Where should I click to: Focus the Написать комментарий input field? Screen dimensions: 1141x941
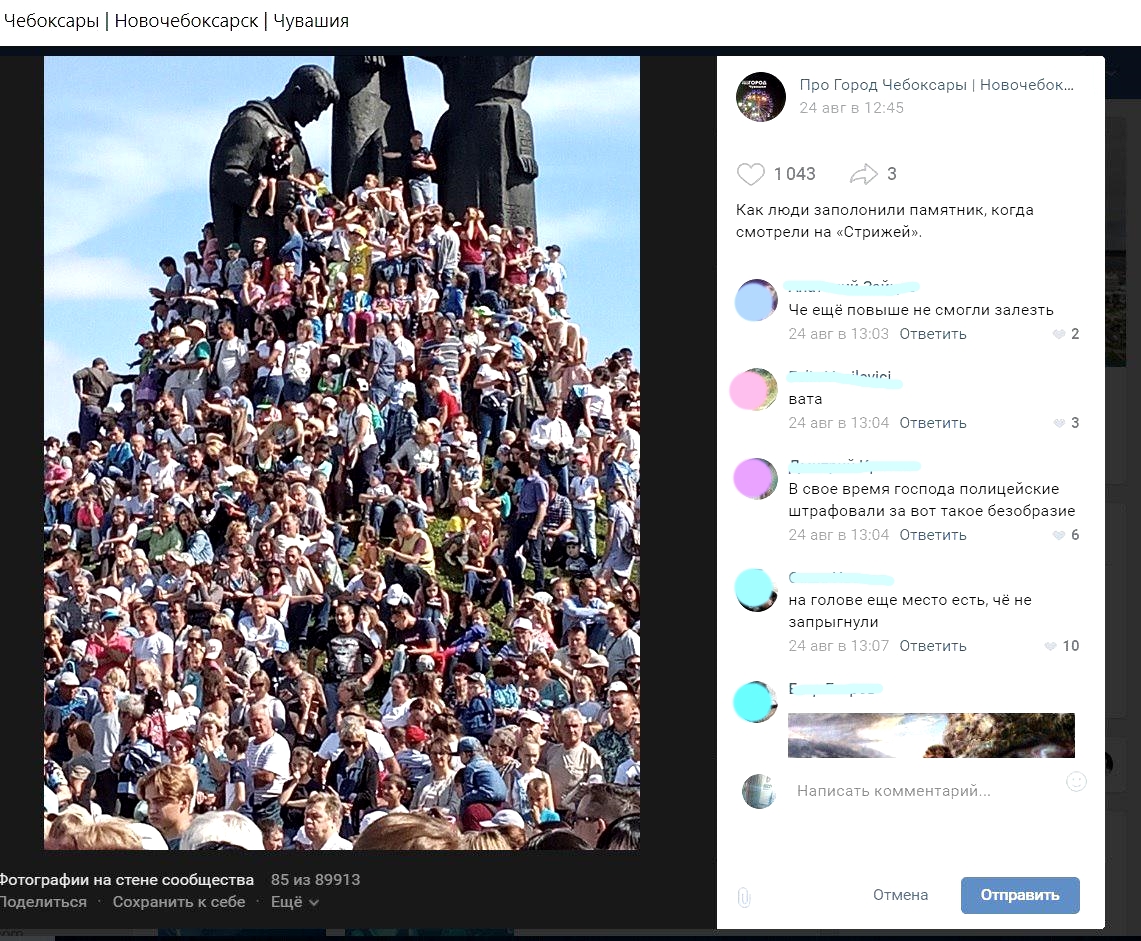[x=924, y=791]
